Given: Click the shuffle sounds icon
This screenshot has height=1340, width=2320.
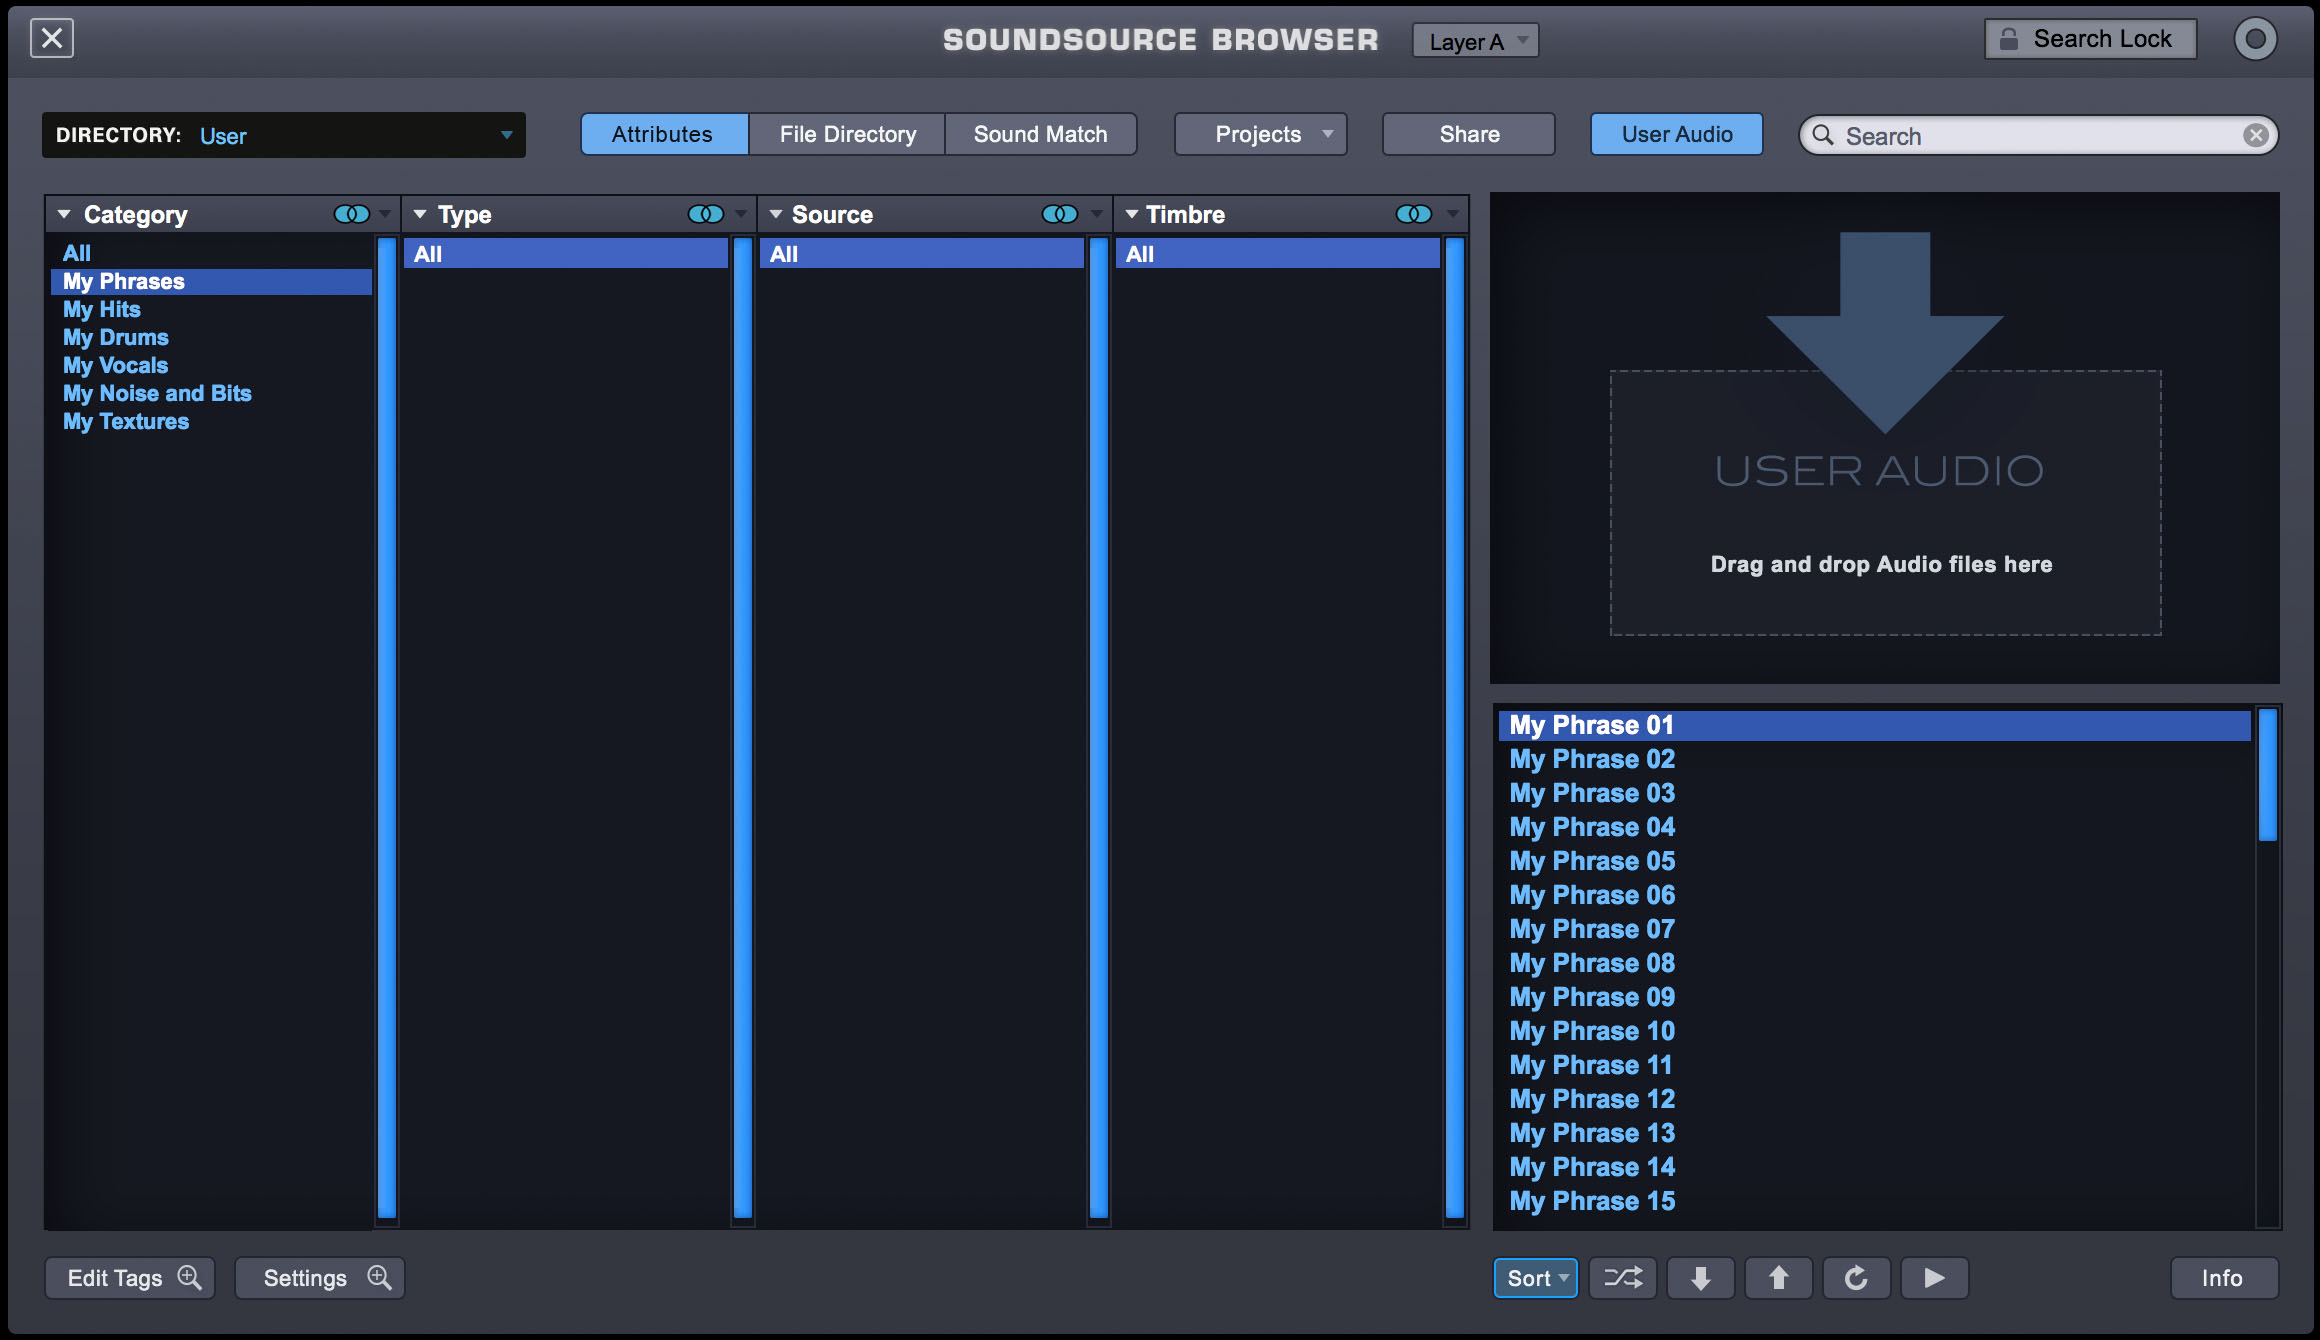Looking at the screenshot, I should click(1622, 1278).
